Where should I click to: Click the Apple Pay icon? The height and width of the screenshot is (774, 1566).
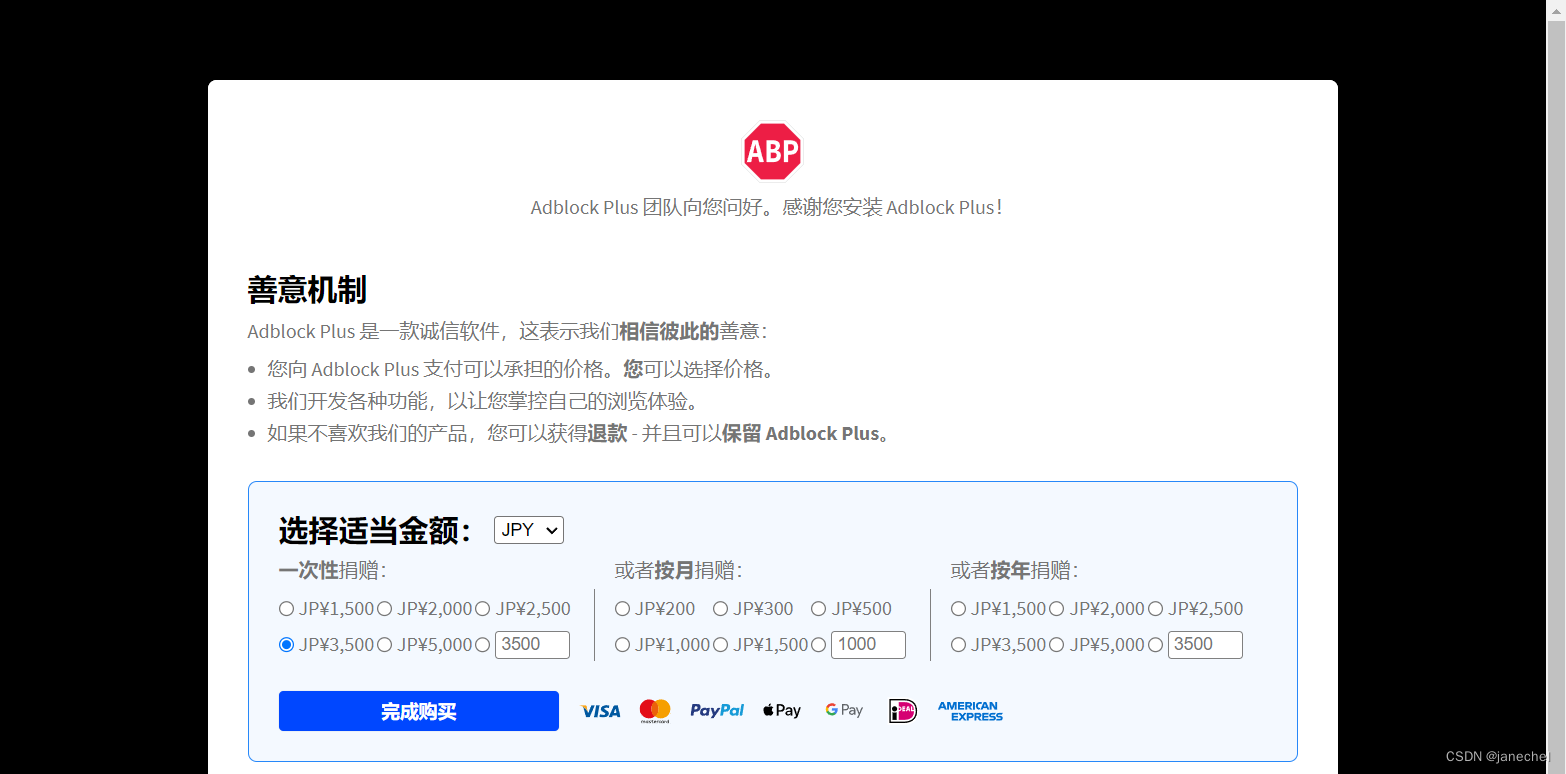pos(781,711)
